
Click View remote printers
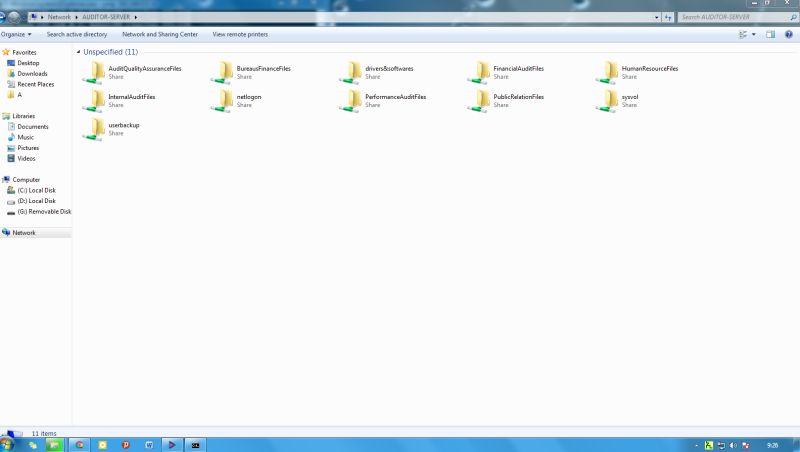point(240,34)
